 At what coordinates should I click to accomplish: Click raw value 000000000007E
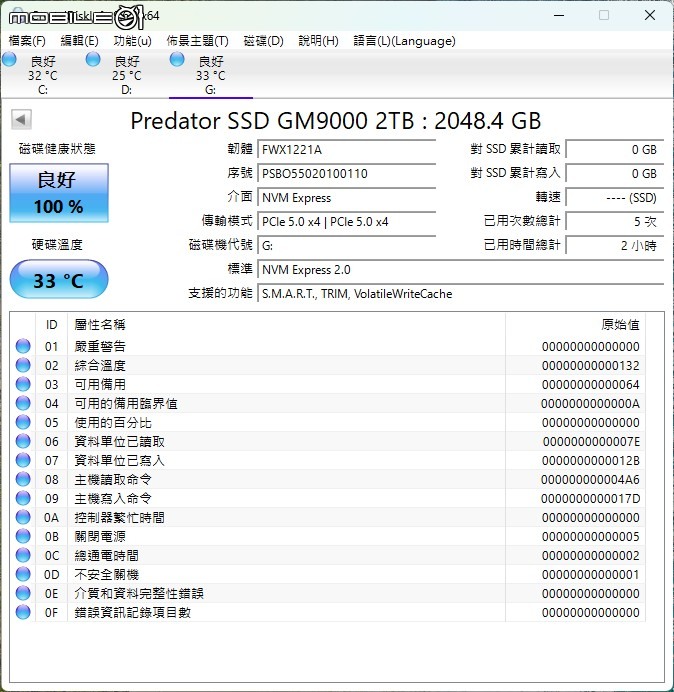[591, 441]
